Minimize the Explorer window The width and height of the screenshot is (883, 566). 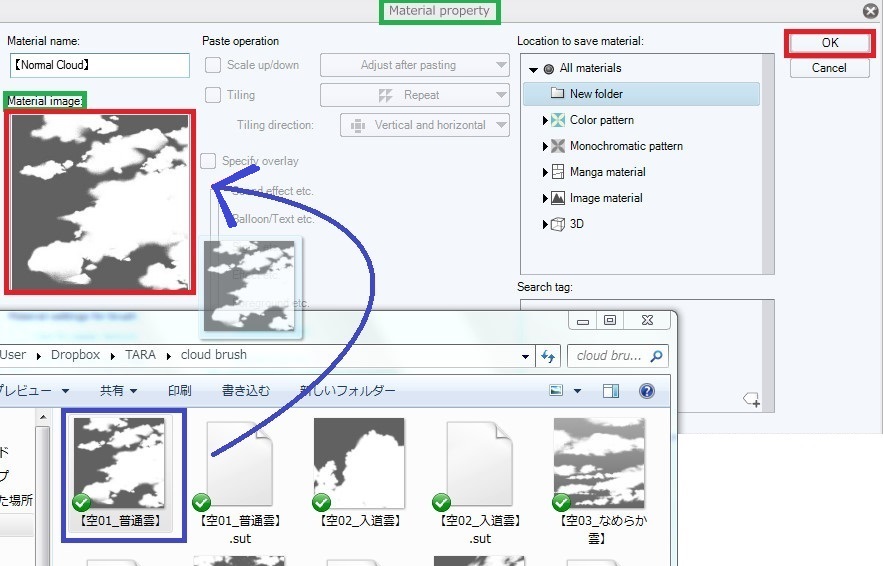[583, 321]
